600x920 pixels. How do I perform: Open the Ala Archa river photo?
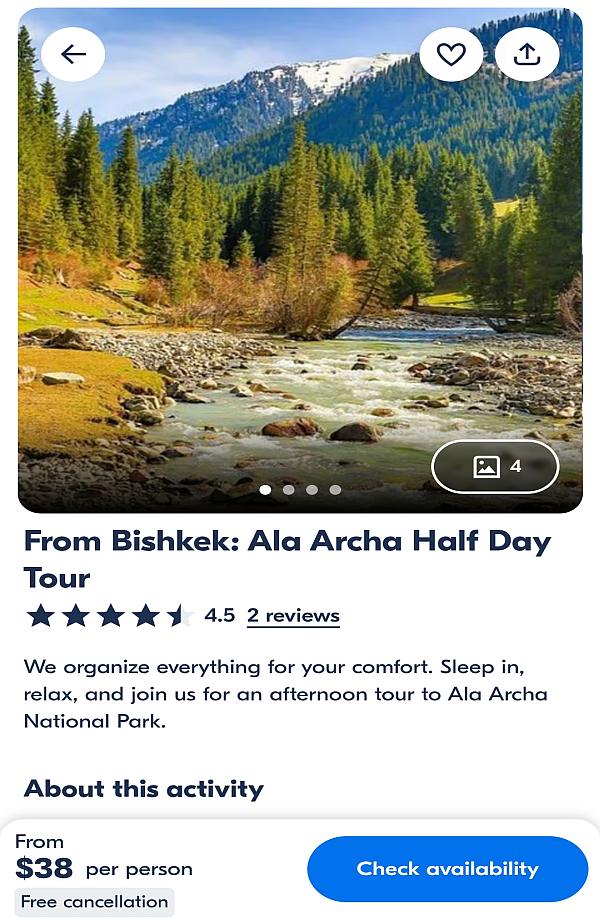tap(300, 261)
